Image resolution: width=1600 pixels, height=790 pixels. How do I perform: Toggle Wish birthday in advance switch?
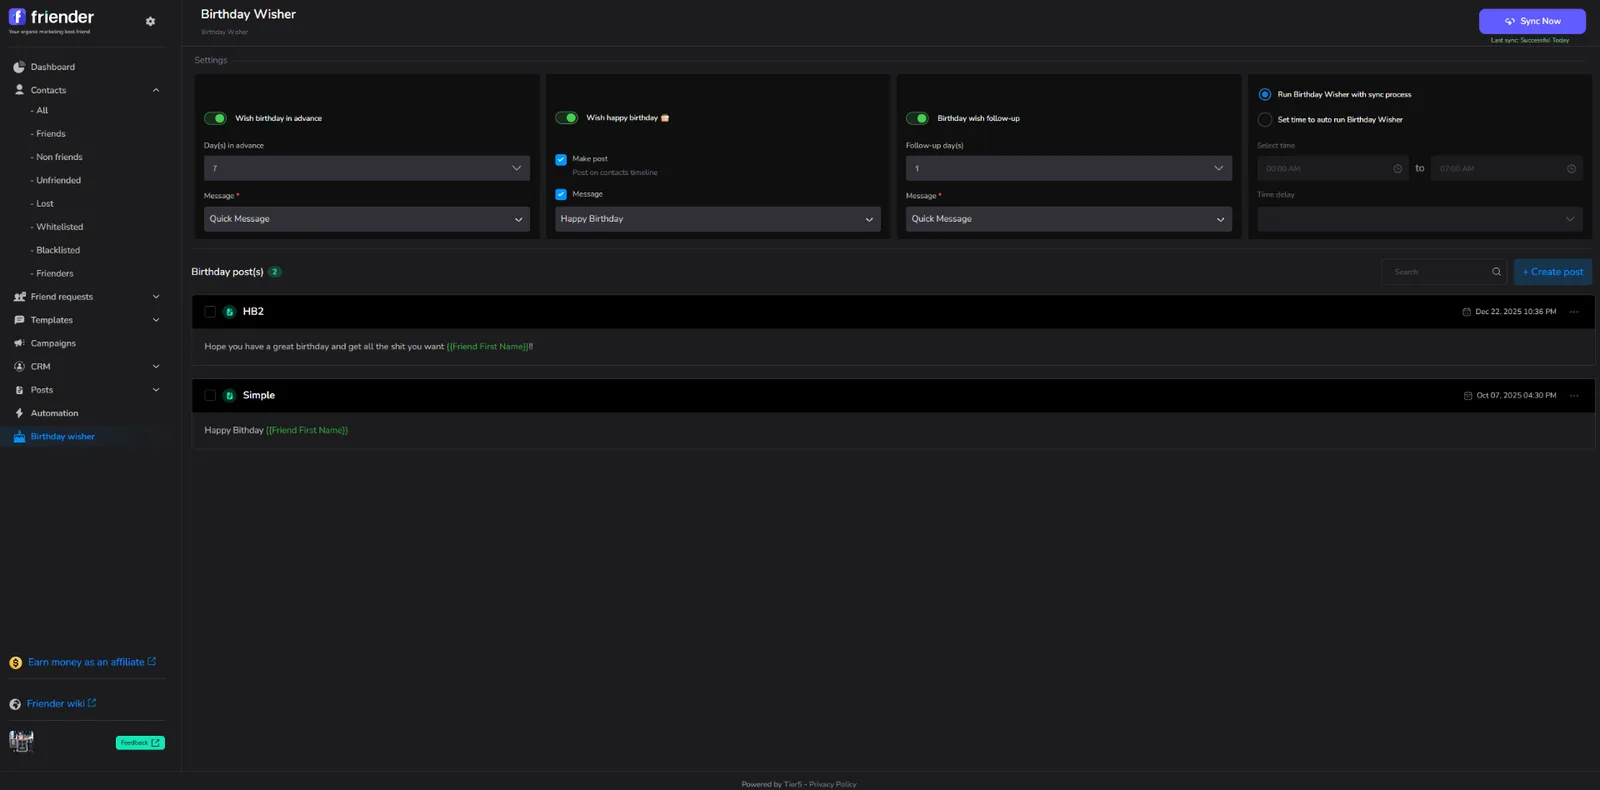coord(216,118)
